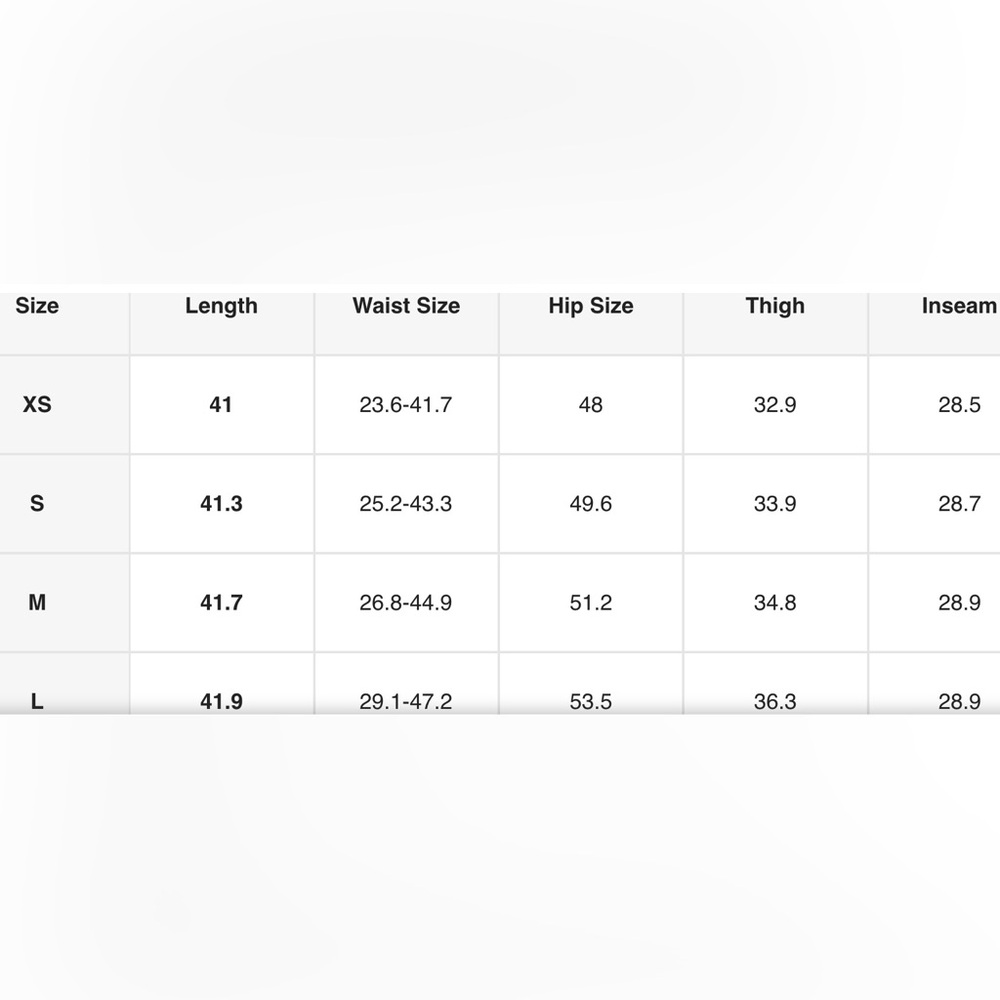This screenshot has width=1000, height=1000.
Task: Select the Waist Size column header
Action: coord(406,306)
